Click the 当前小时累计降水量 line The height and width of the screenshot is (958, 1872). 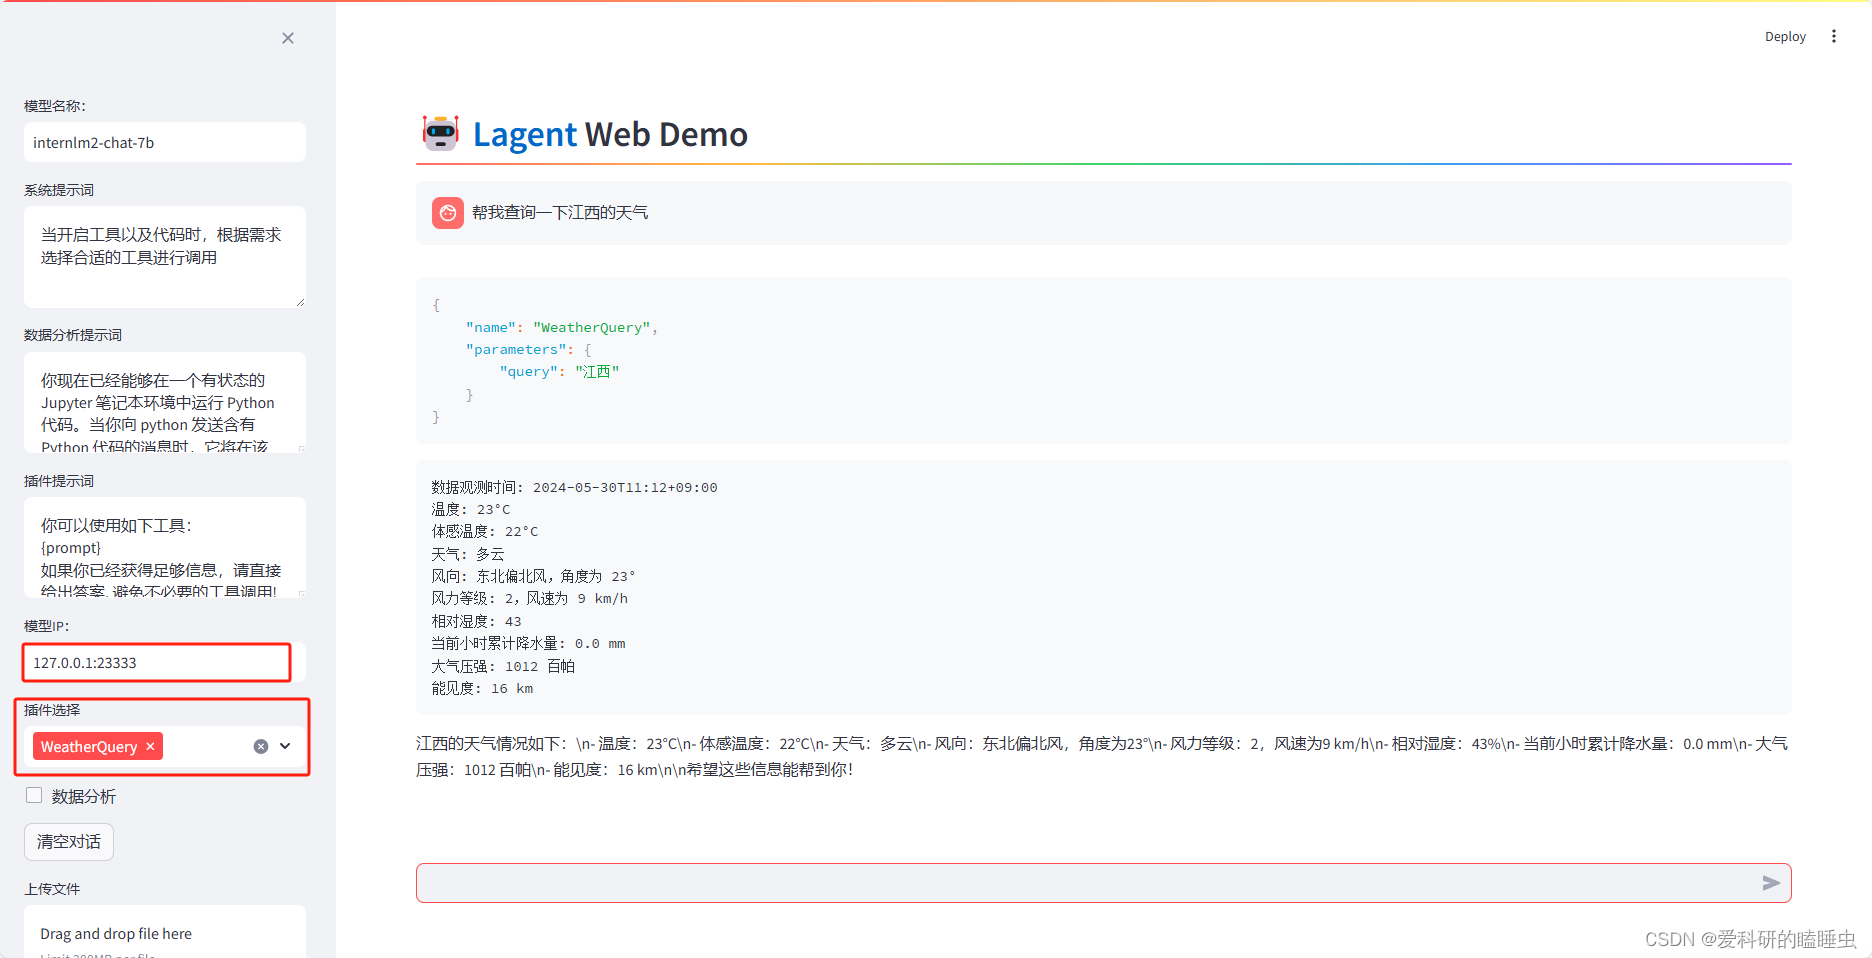[528, 643]
